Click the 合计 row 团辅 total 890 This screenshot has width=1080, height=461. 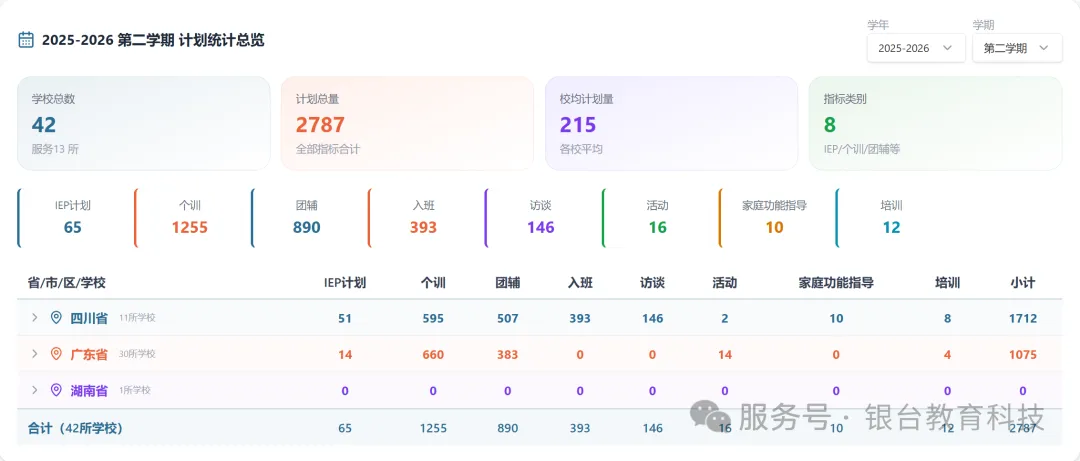pos(508,428)
